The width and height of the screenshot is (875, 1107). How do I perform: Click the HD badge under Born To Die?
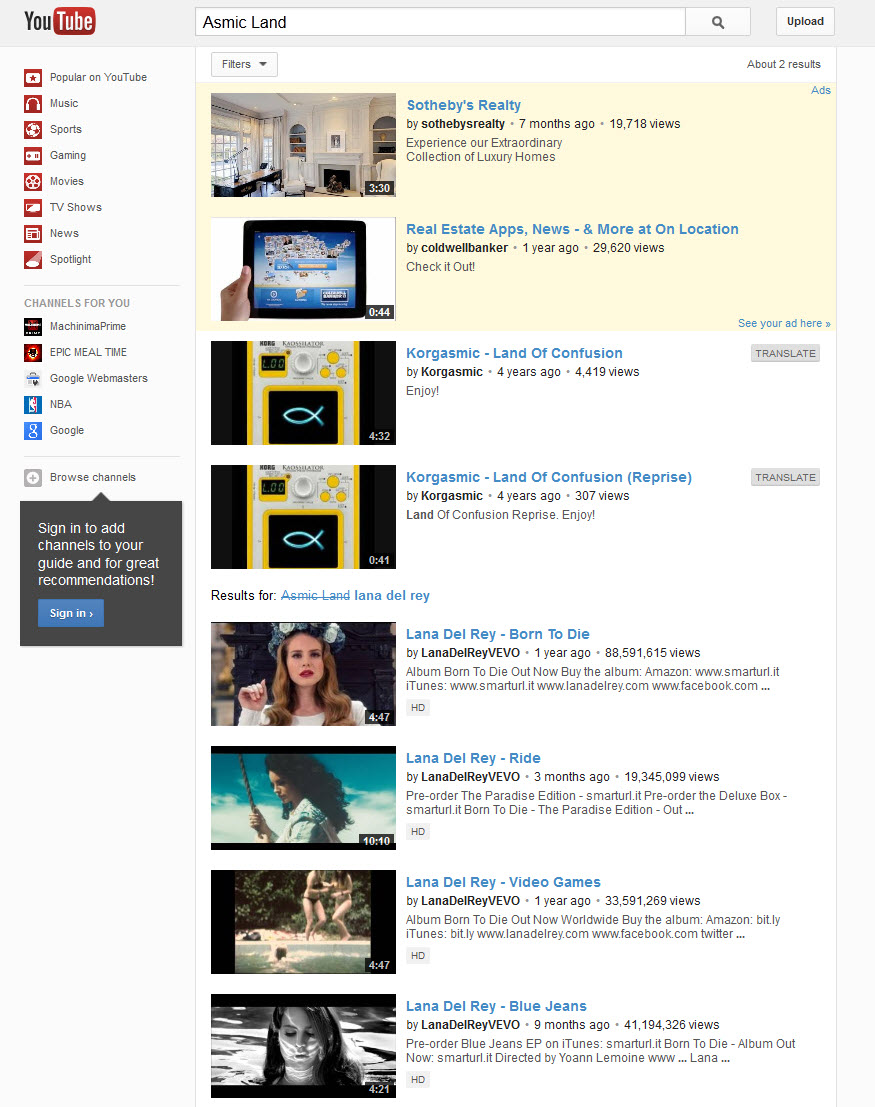[418, 707]
